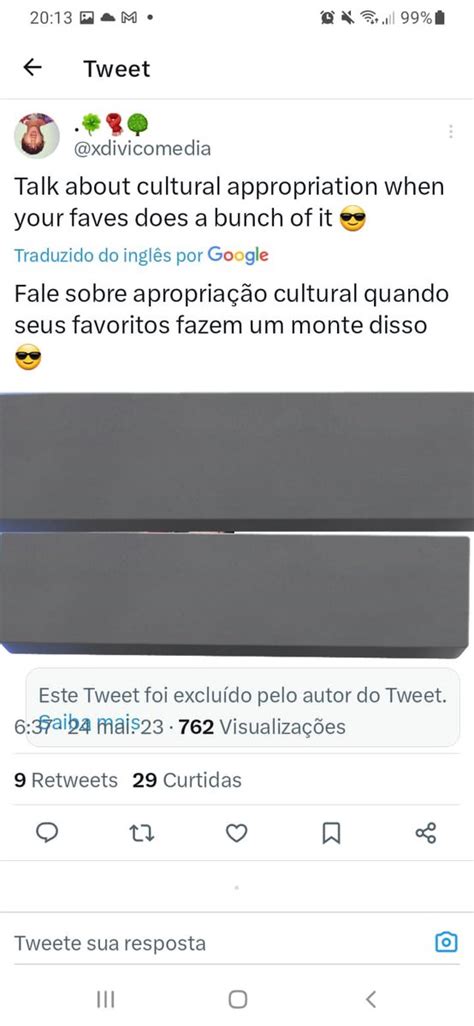Screen dimensions: 474x1026
Task: Tap the retweet arrows icon
Action: [x=141, y=832]
